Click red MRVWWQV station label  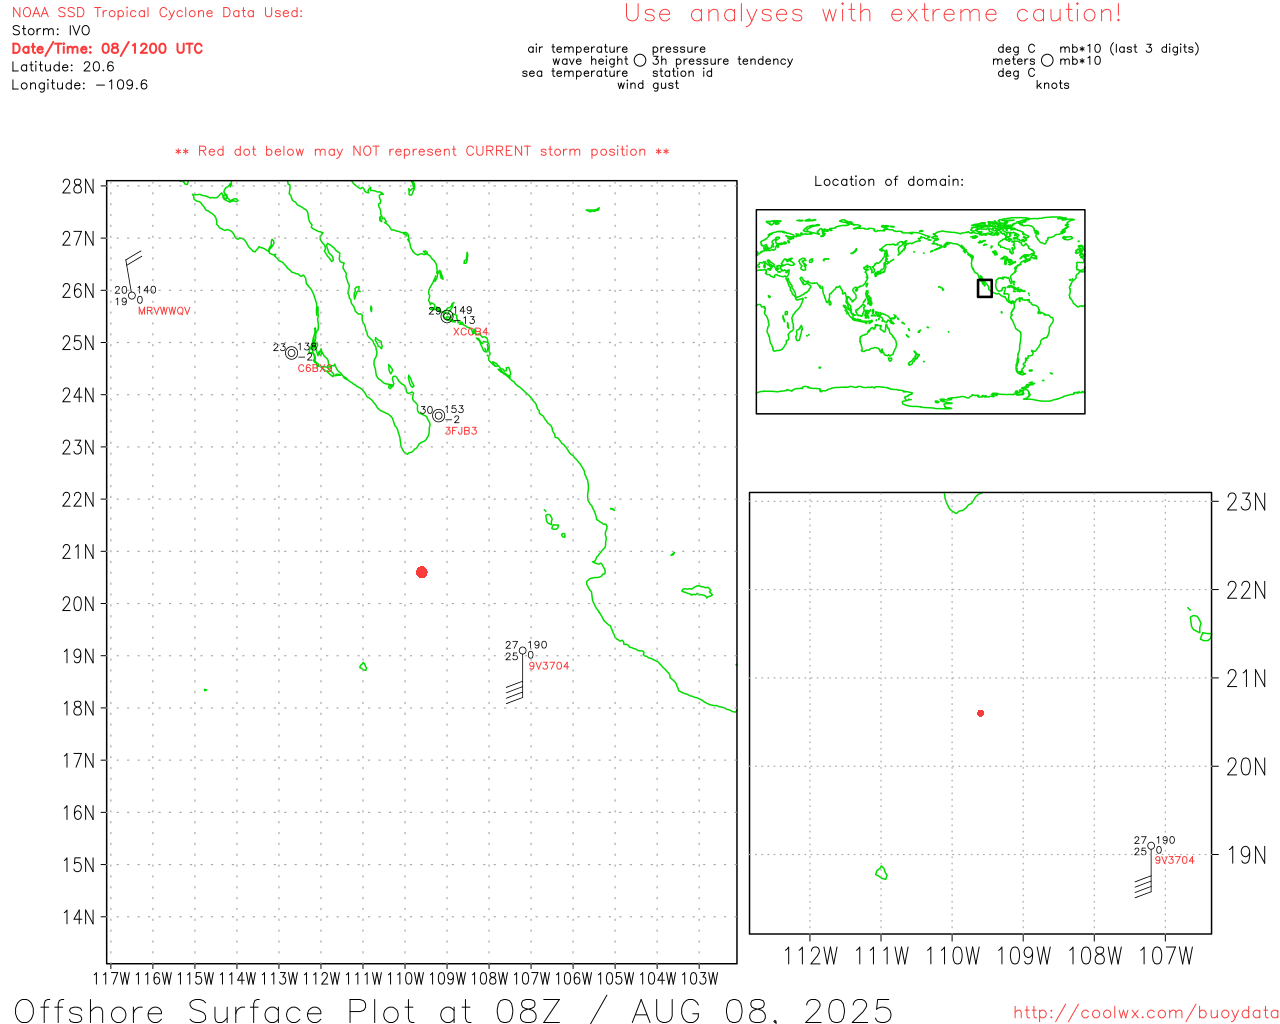(164, 312)
